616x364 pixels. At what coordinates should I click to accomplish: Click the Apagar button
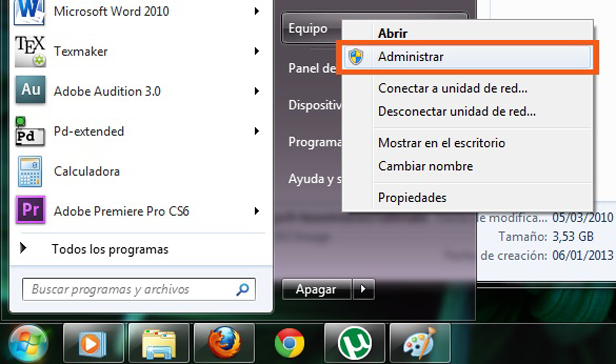(x=317, y=289)
